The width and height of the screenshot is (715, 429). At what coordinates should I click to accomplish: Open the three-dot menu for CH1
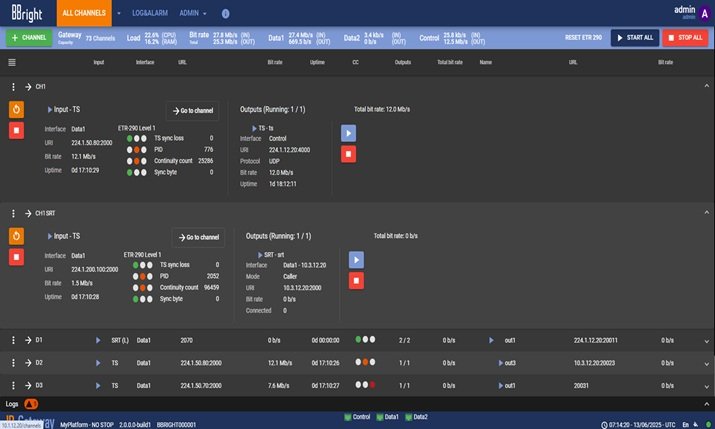(13, 87)
